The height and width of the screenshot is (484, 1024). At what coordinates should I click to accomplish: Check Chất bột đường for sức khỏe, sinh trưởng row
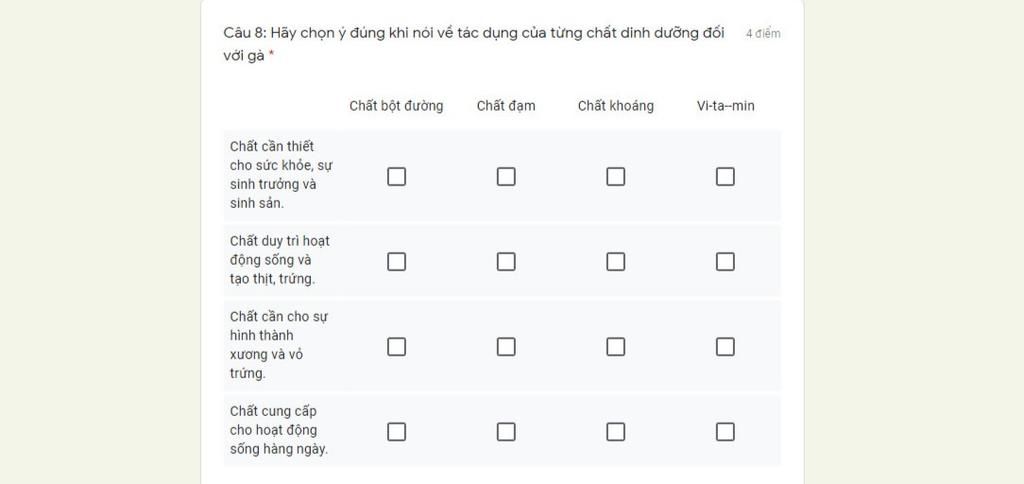tap(396, 176)
